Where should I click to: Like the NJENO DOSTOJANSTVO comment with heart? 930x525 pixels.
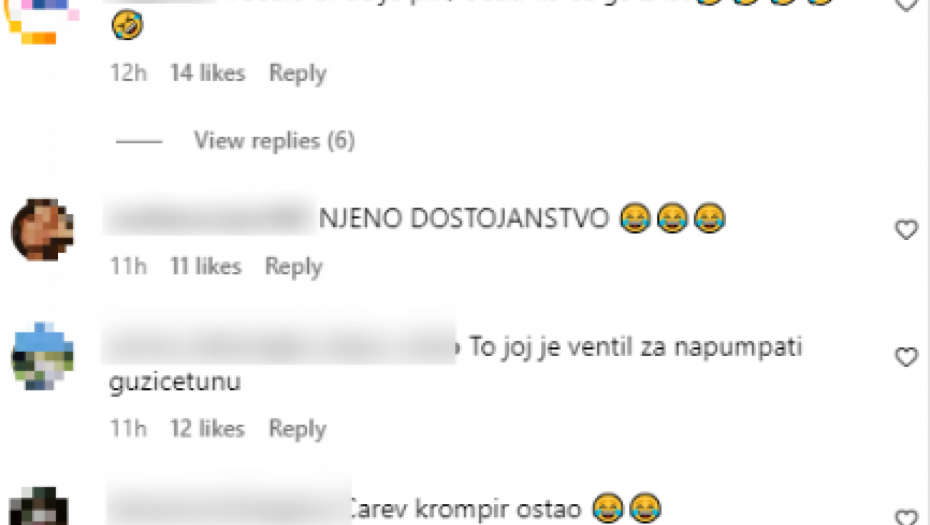pos(906,229)
